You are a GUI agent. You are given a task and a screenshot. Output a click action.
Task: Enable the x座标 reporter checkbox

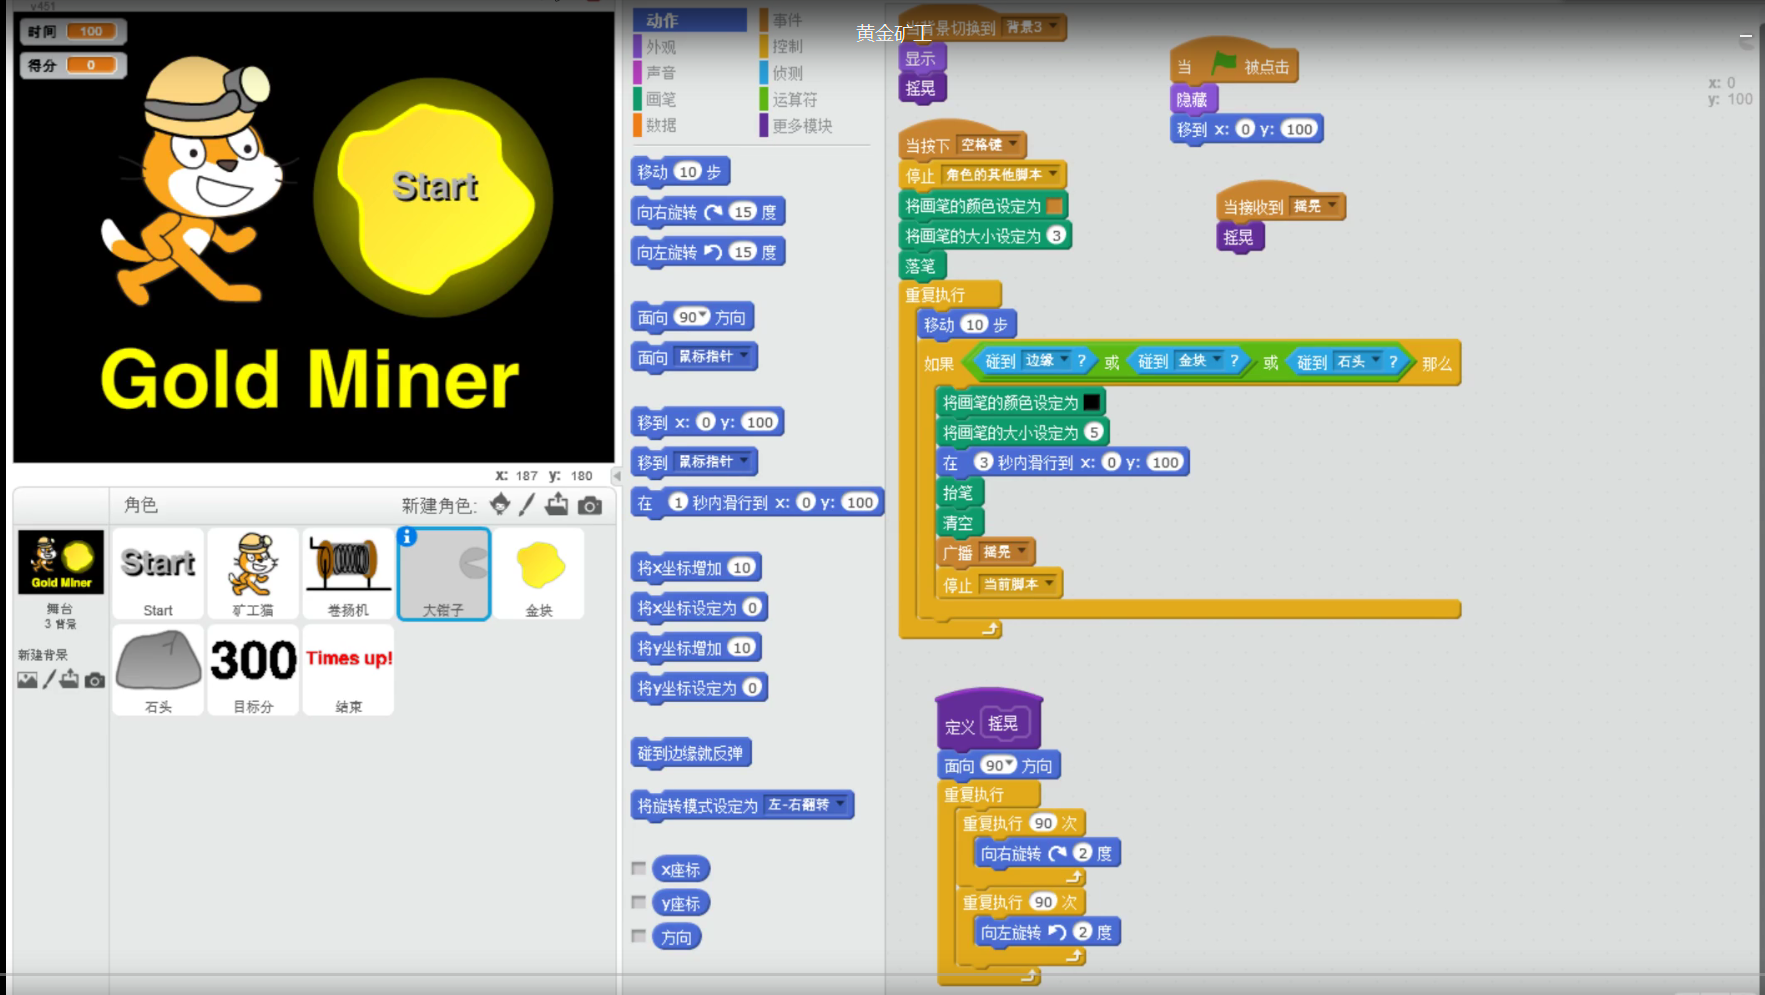(x=639, y=868)
